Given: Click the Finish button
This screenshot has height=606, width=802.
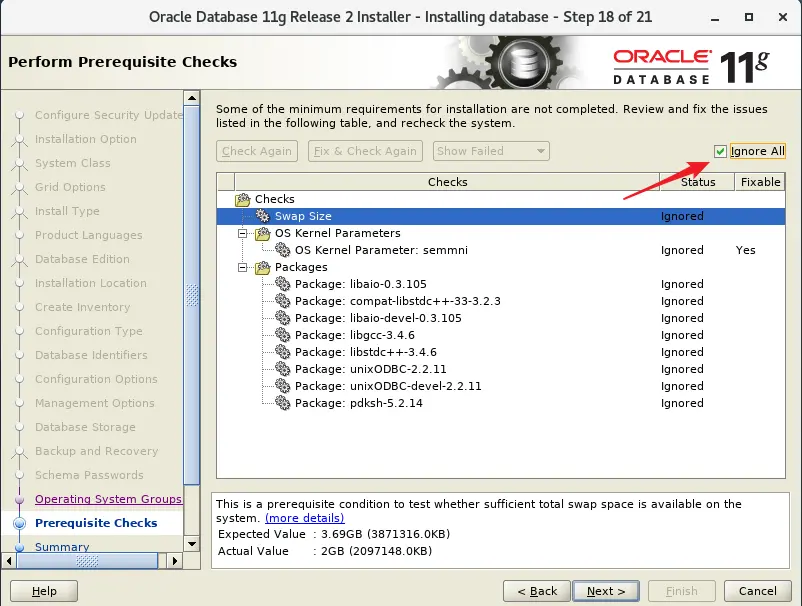Looking at the screenshot, I should (681, 591).
